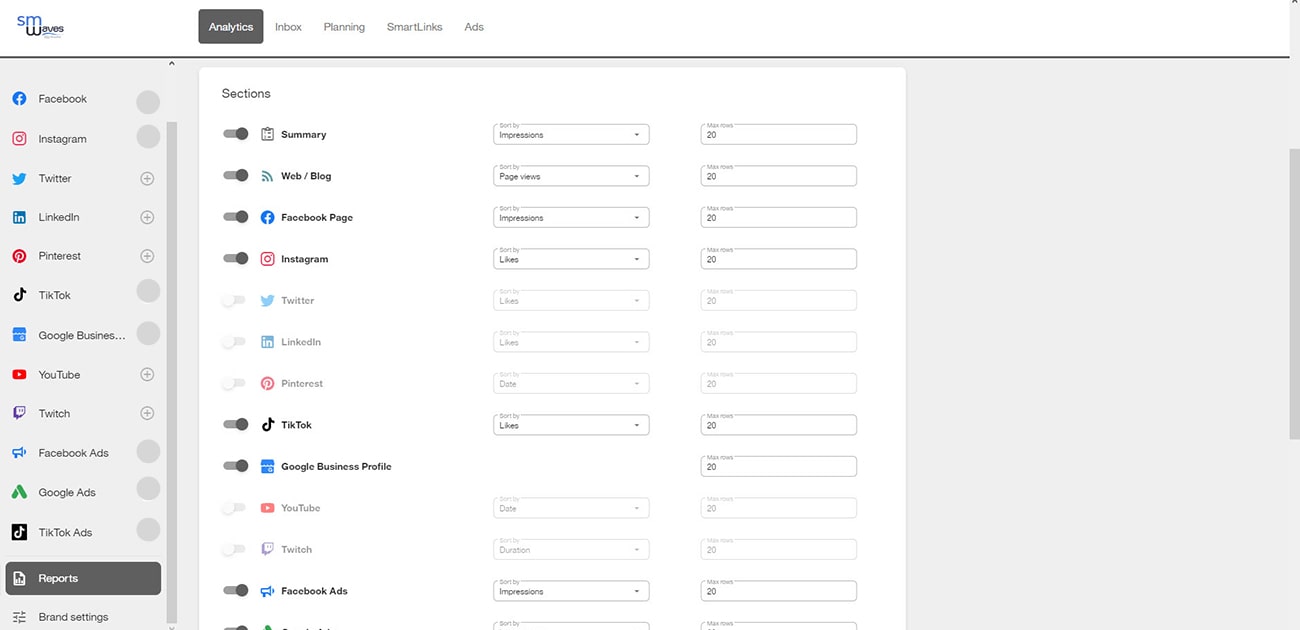
Task: Click the Twitch icon in sidebar
Action: coord(19,413)
